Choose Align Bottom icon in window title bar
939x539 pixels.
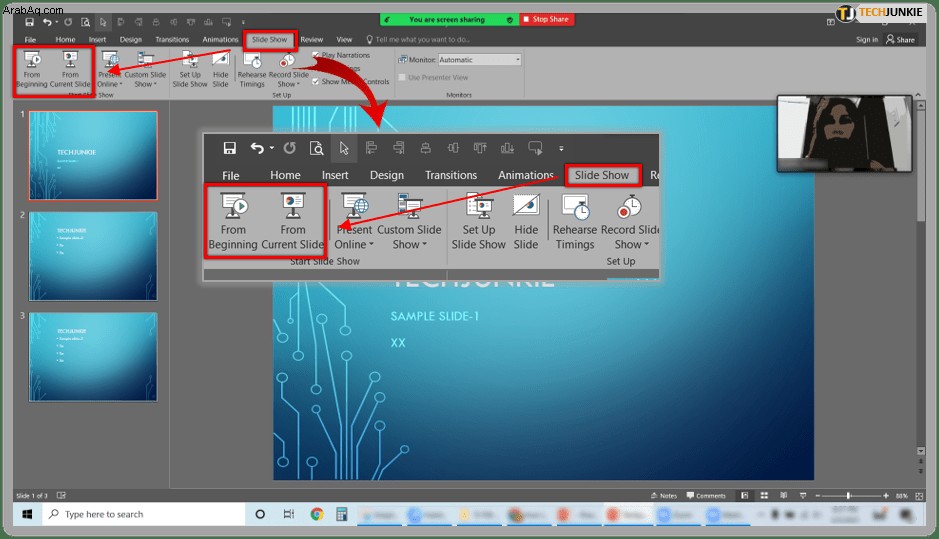coord(208,22)
